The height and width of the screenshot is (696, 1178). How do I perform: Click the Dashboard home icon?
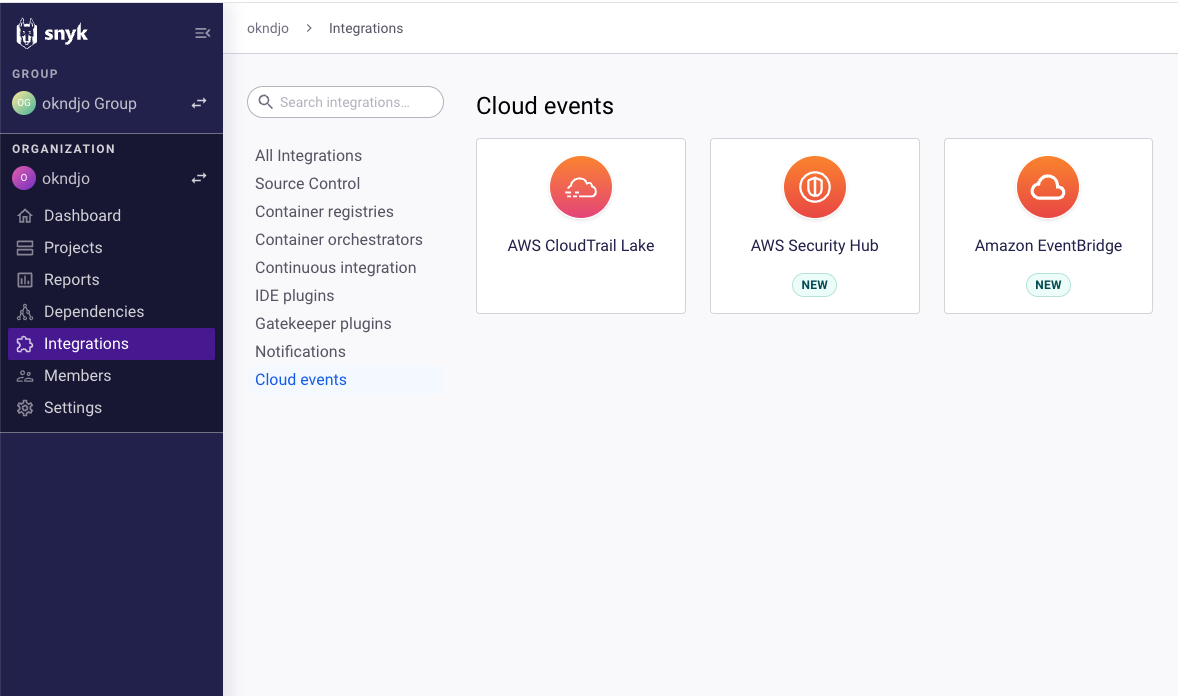tap(26, 216)
